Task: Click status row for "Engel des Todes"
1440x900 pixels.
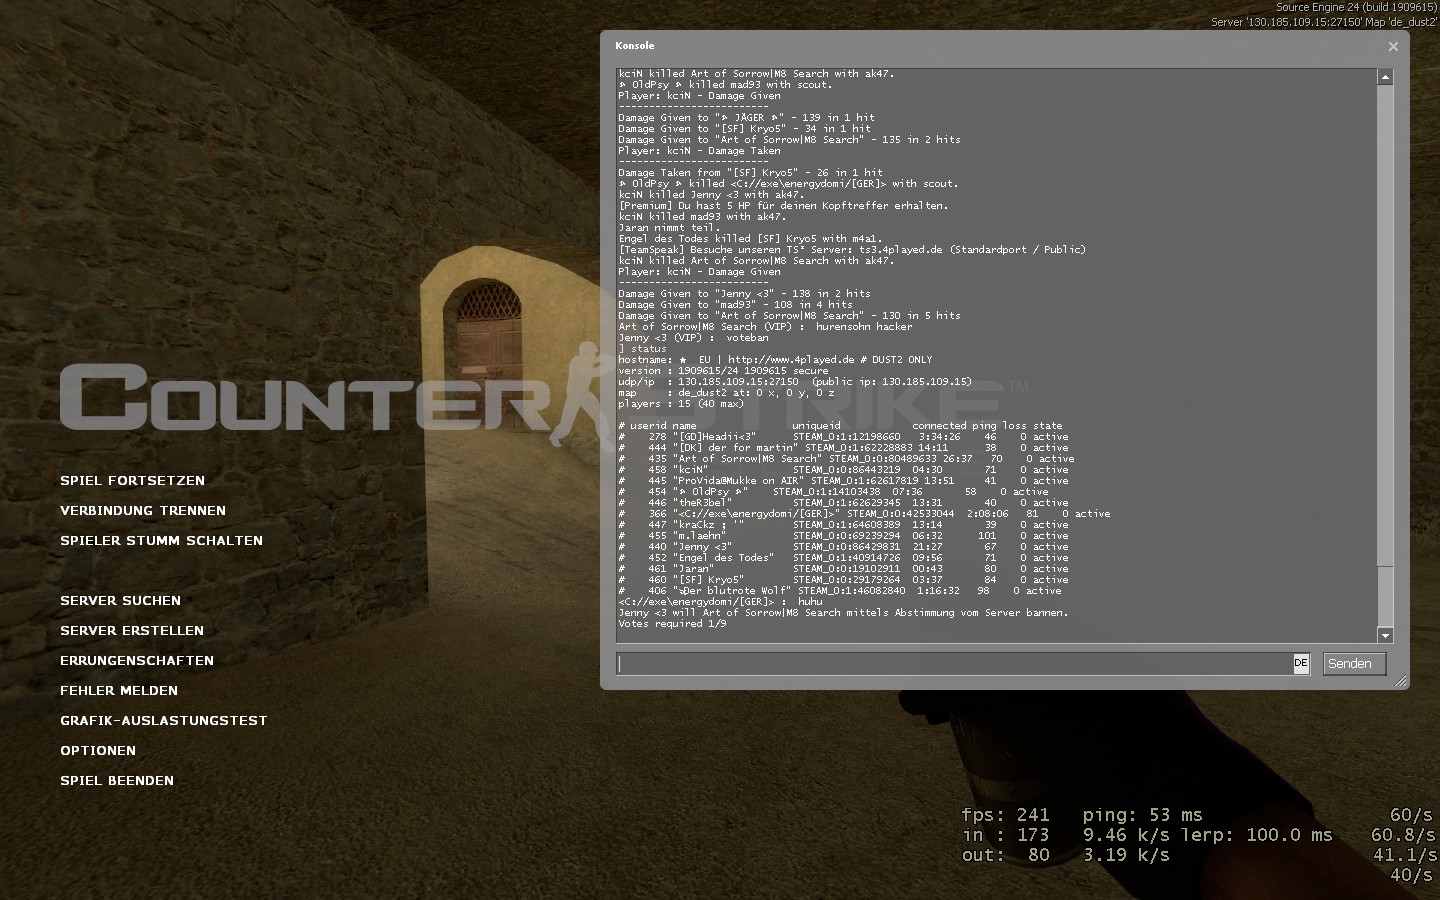Action: click(x=843, y=558)
